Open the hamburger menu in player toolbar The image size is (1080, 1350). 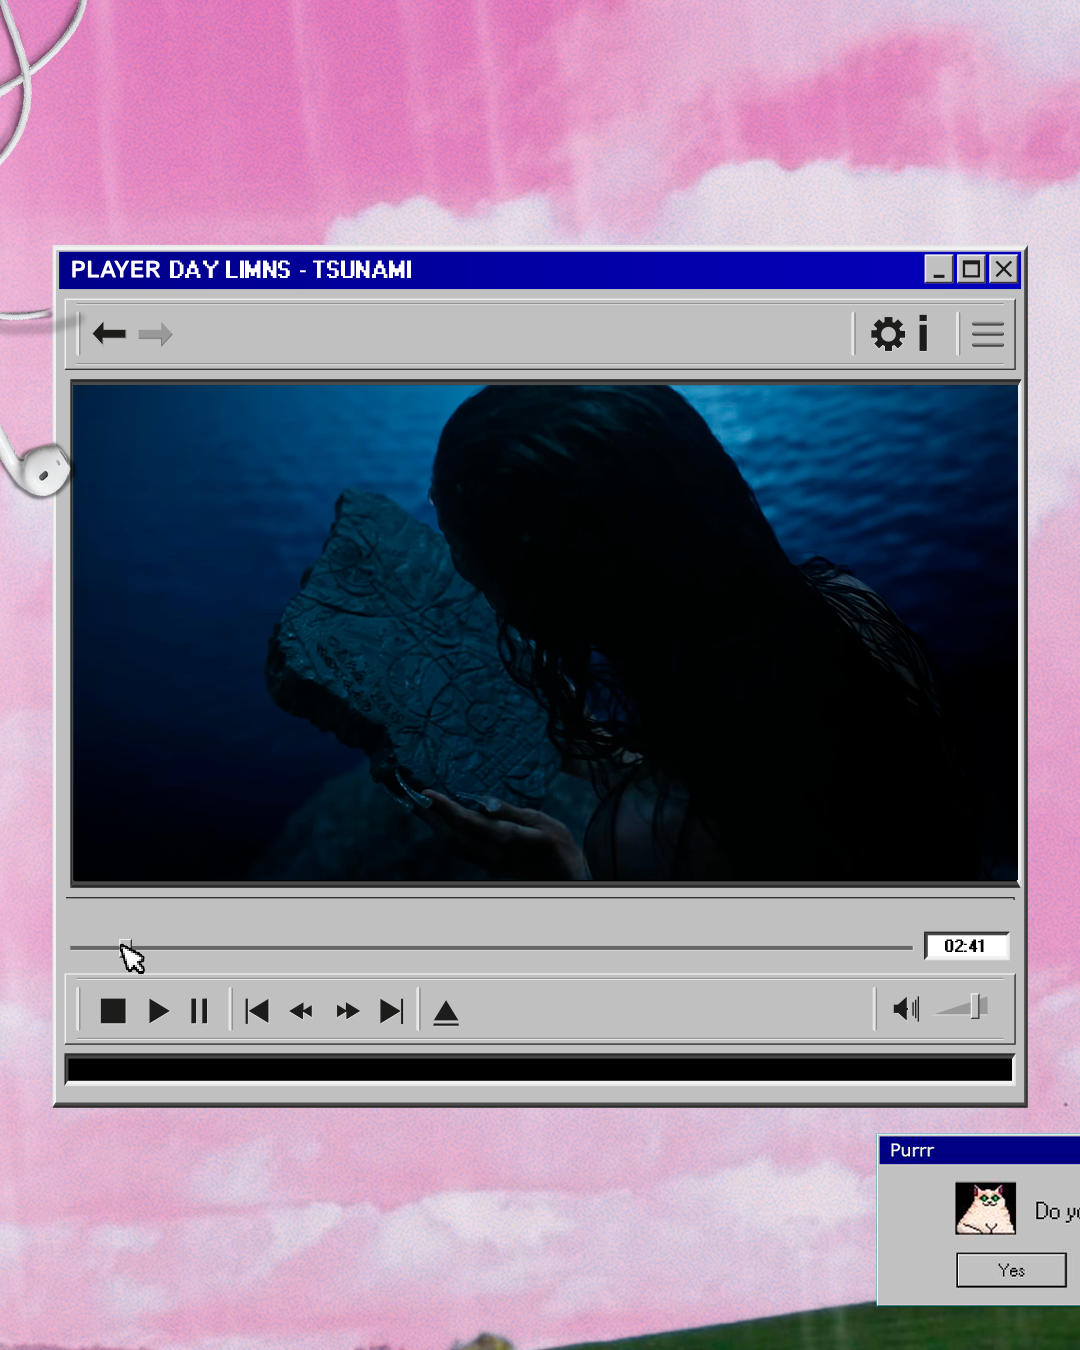pos(988,334)
